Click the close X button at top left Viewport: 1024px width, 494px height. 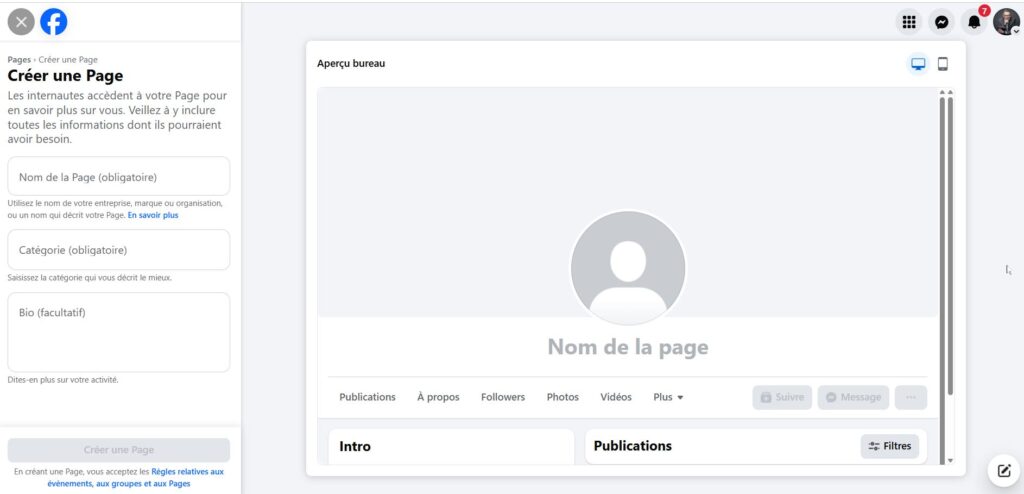[x=21, y=21]
